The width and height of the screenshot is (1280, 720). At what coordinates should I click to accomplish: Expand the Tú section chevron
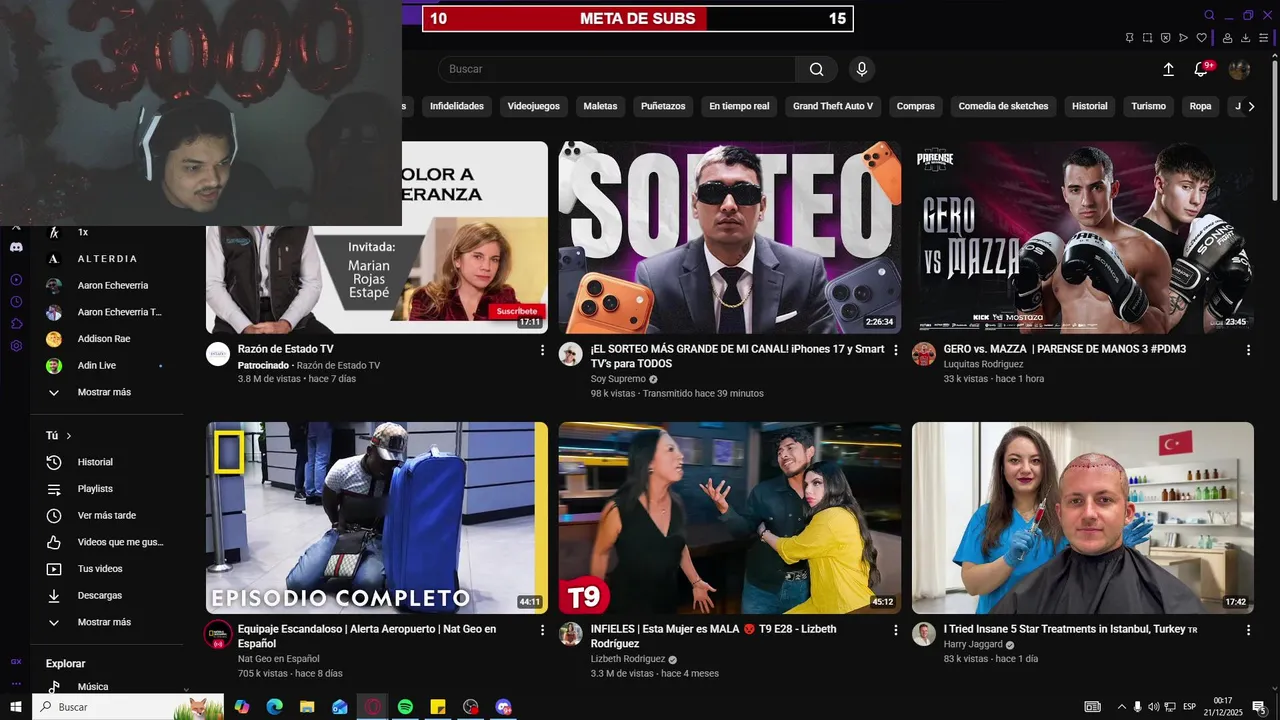coord(69,436)
